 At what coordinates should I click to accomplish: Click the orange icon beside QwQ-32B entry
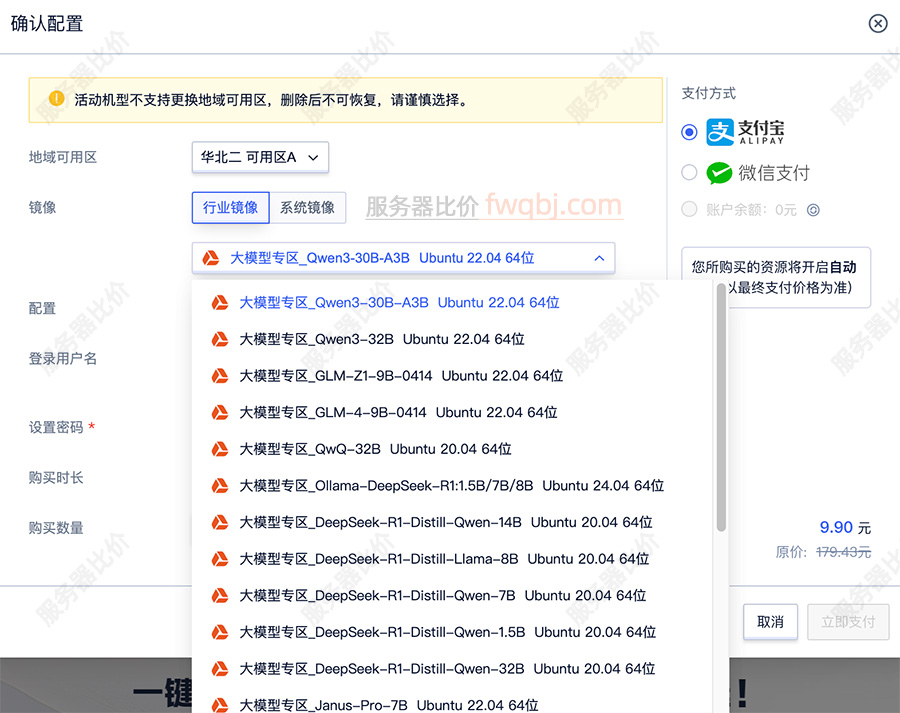pos(220,449)
